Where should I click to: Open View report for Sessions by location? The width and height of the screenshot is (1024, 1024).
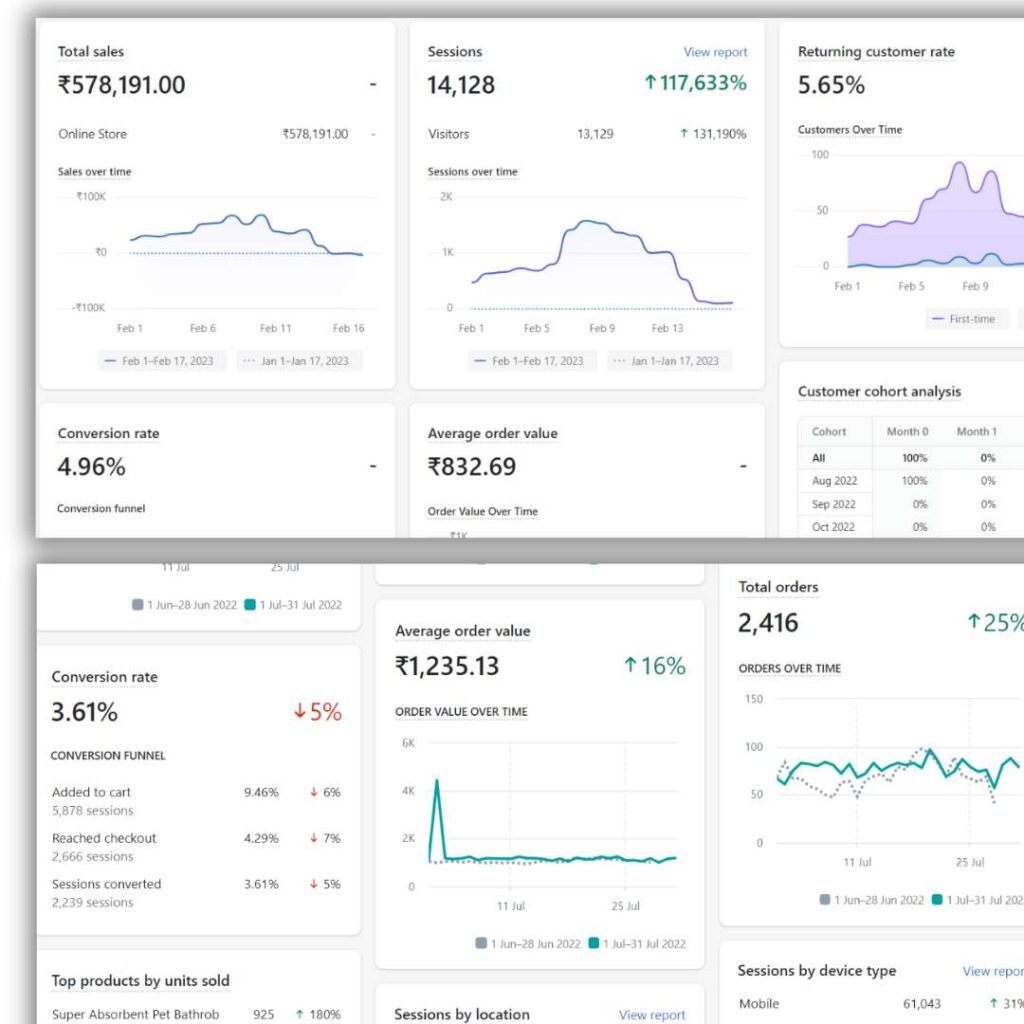click(x=652, y=1015)
